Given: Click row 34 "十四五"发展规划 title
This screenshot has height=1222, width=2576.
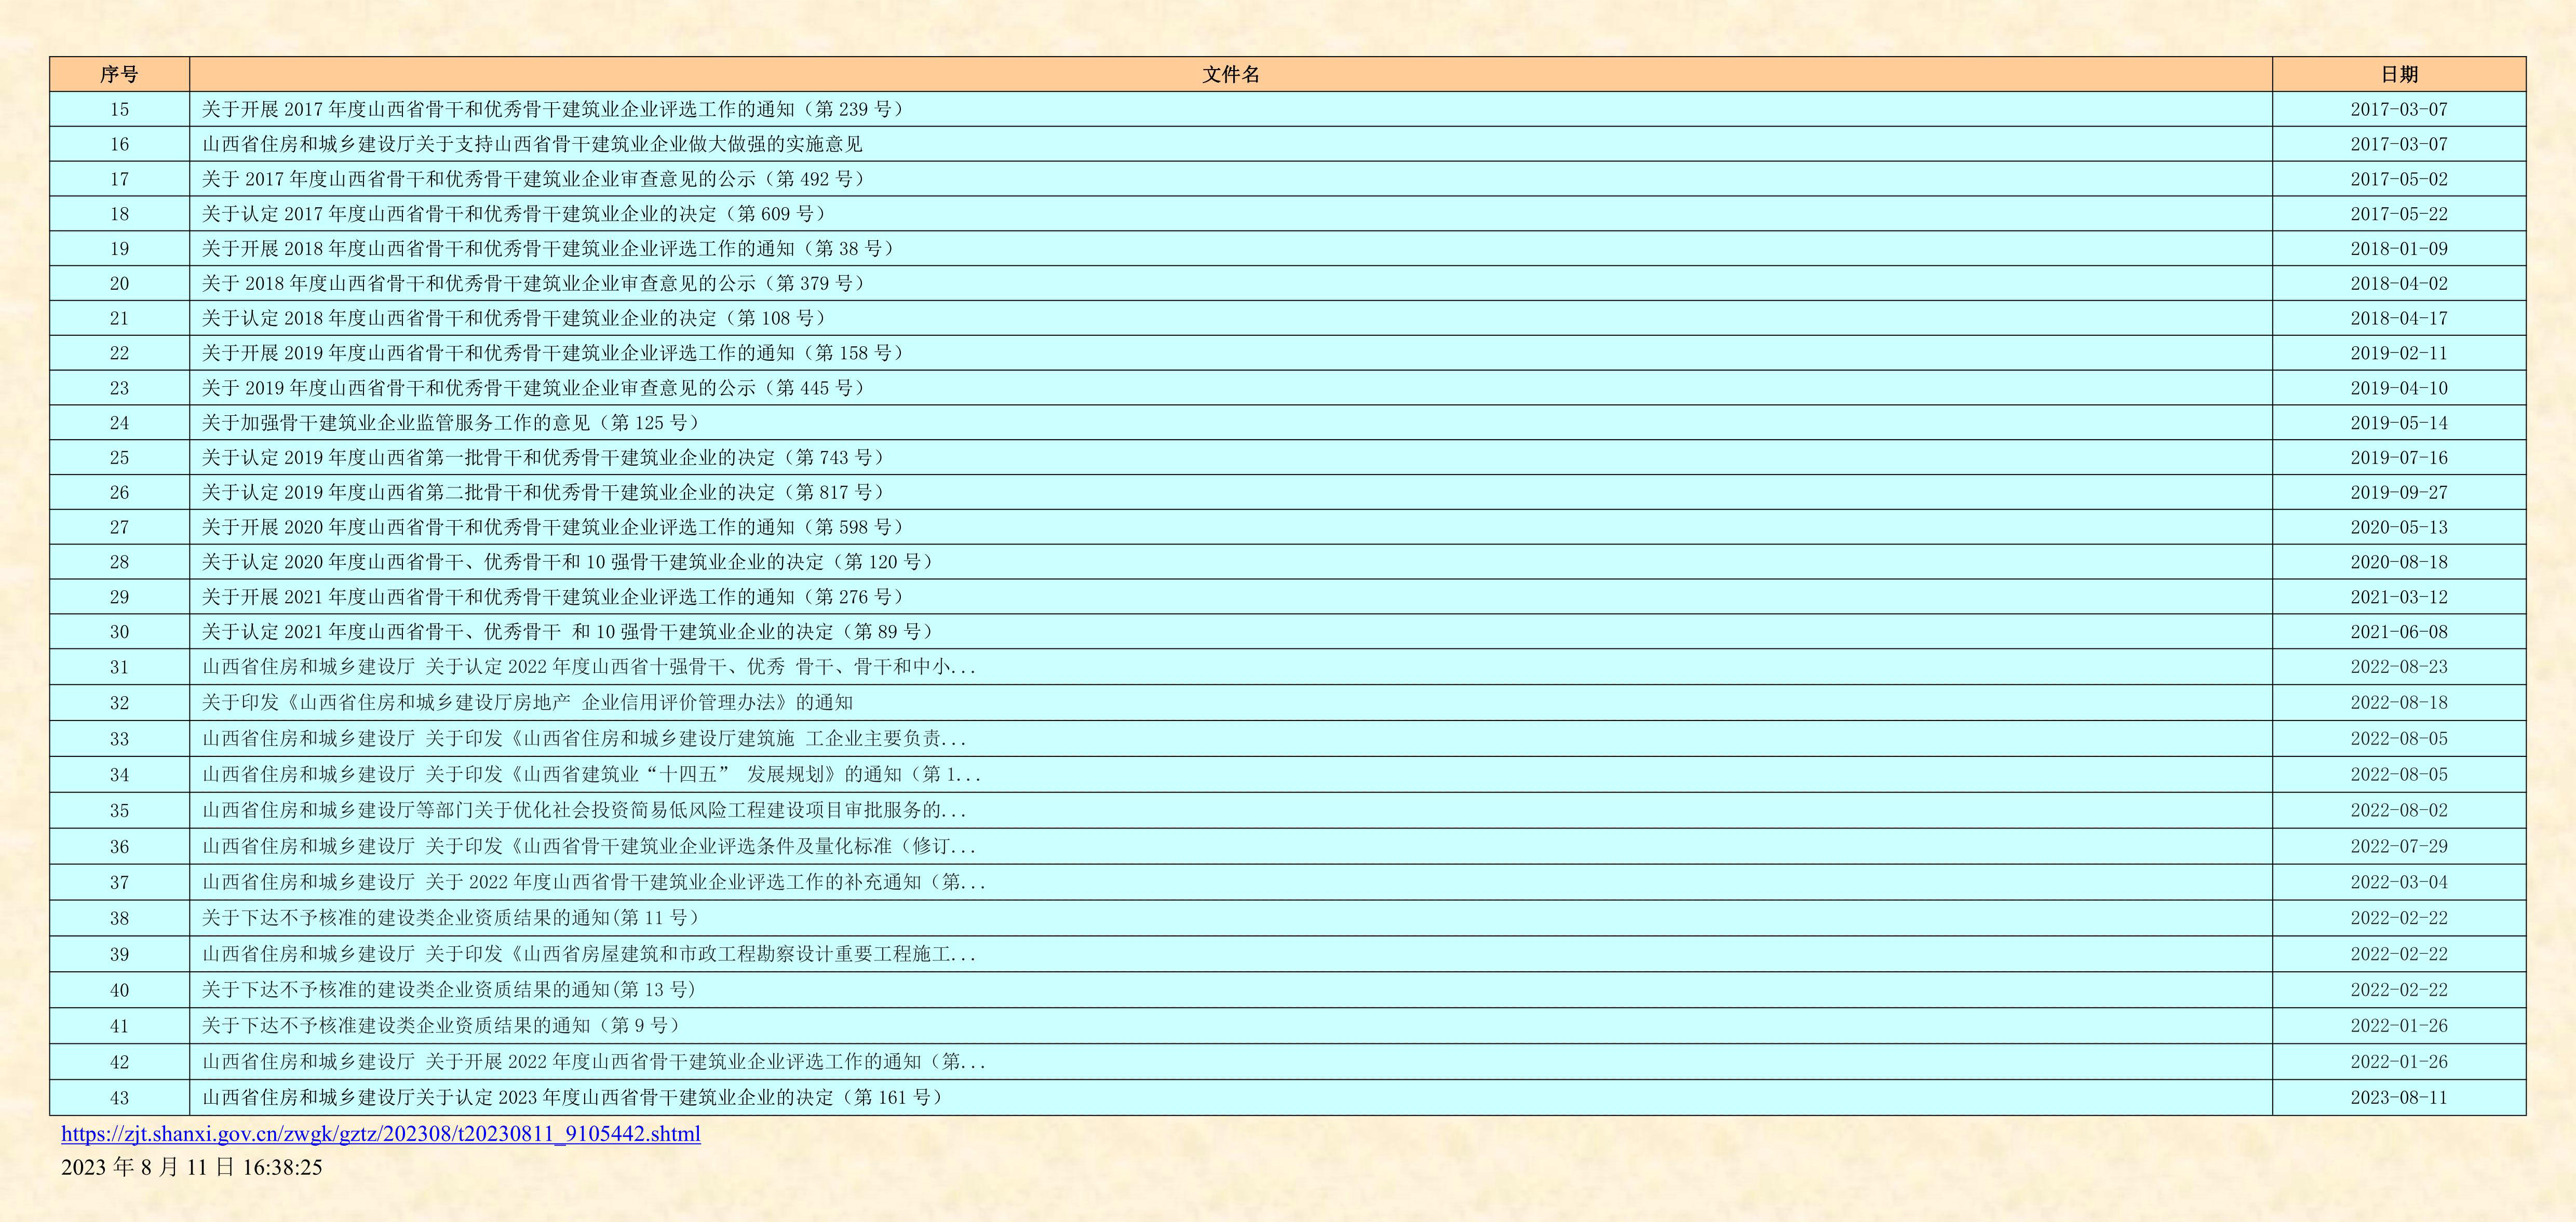Looking at the screenshot, I should pos(590,775).
